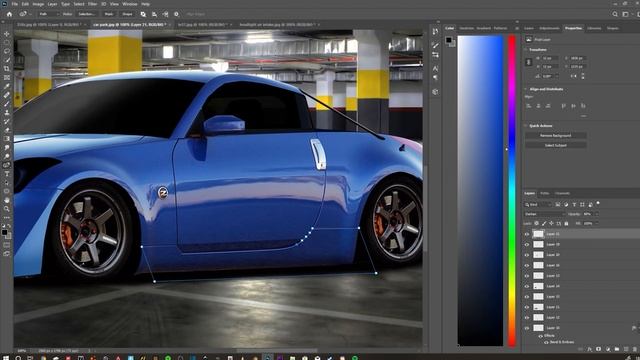
Task: Switch to the Adjustments tab
Action: (x=549, y=28)
